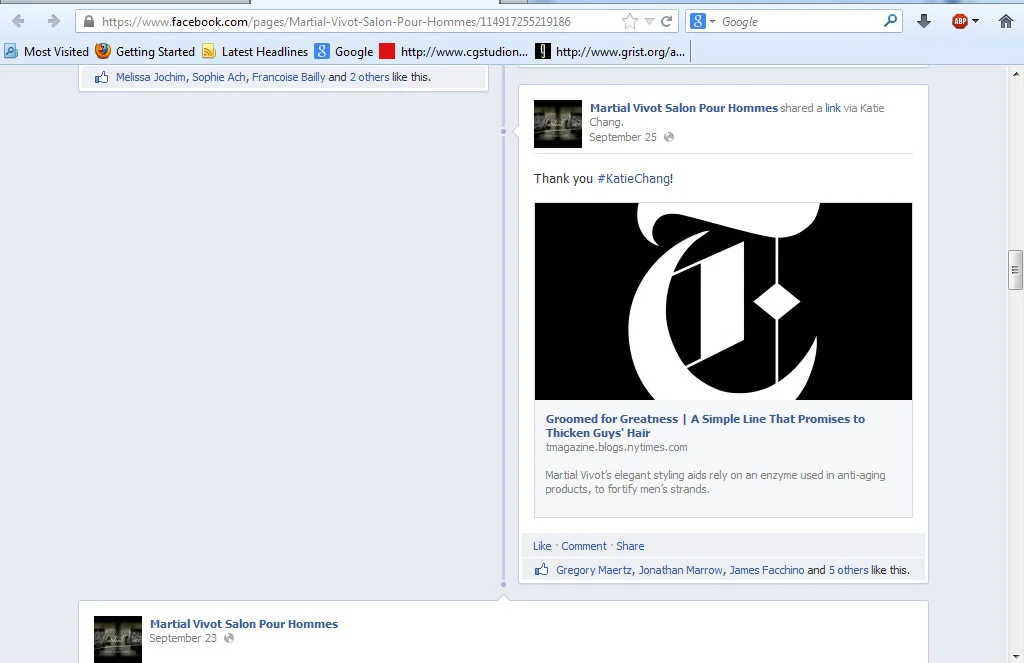The image size is (1024, 663).
Task: Open the #KatieChang hashtag
Action: (633, 178)
